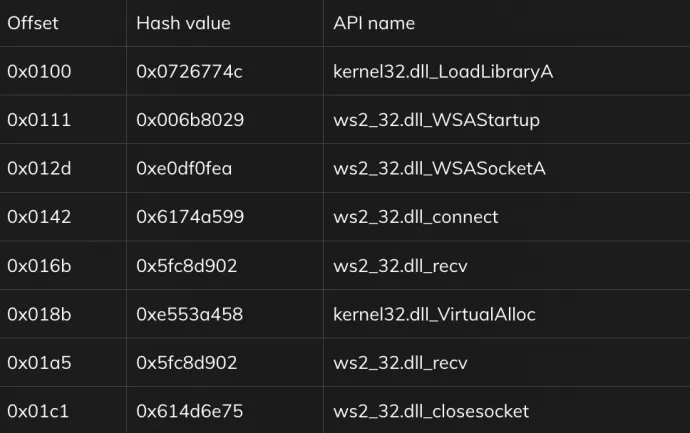This screenshot has height=433, width=690.
Task: Click ws2_32.dll_closesocket entry
Action: (431, 411)
